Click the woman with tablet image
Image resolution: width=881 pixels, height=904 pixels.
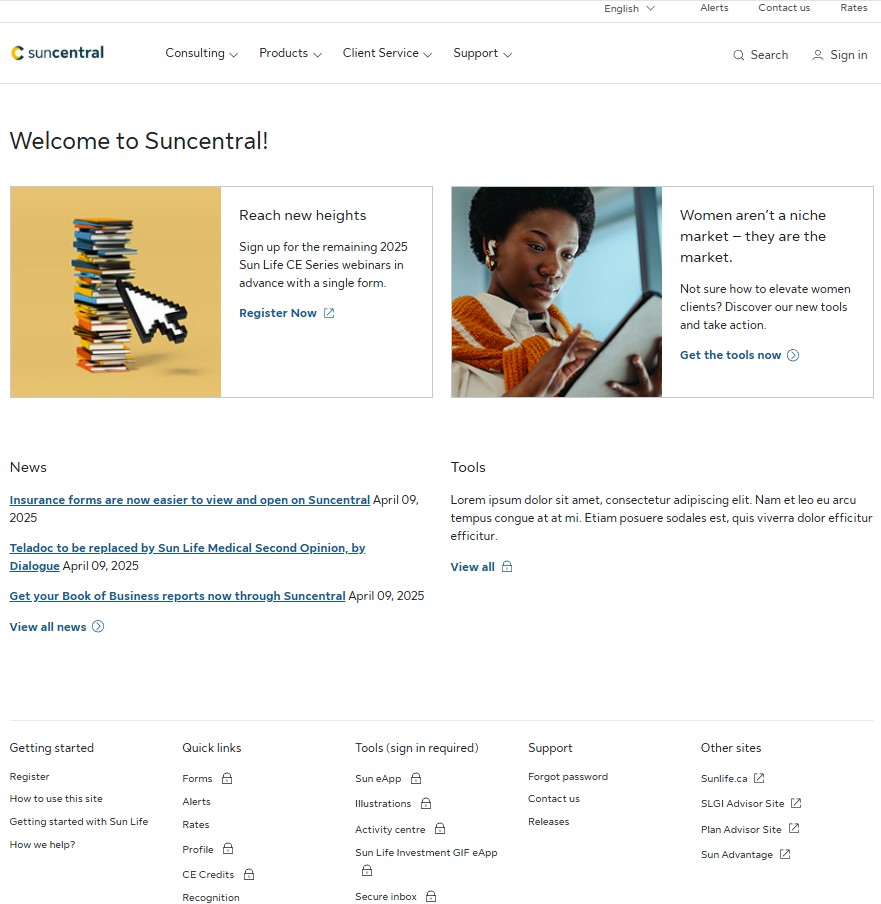556,291
